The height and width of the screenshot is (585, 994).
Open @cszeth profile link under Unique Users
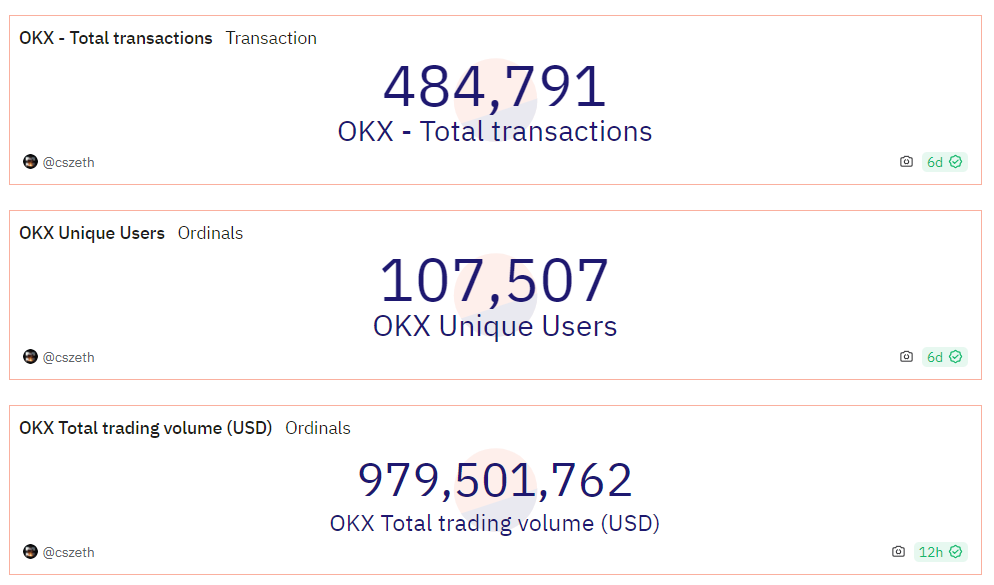[x=68, y=357]
